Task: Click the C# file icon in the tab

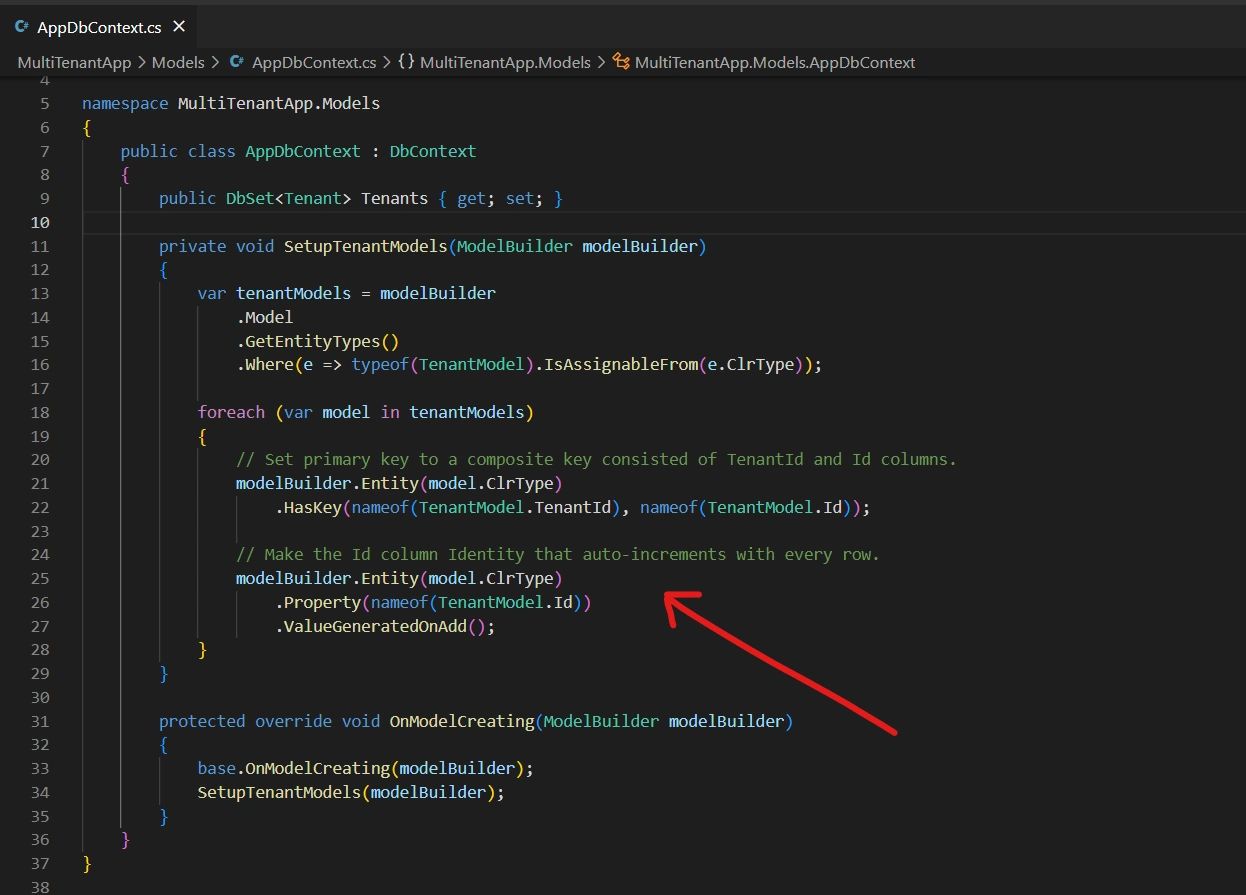Action: (21, 27)
